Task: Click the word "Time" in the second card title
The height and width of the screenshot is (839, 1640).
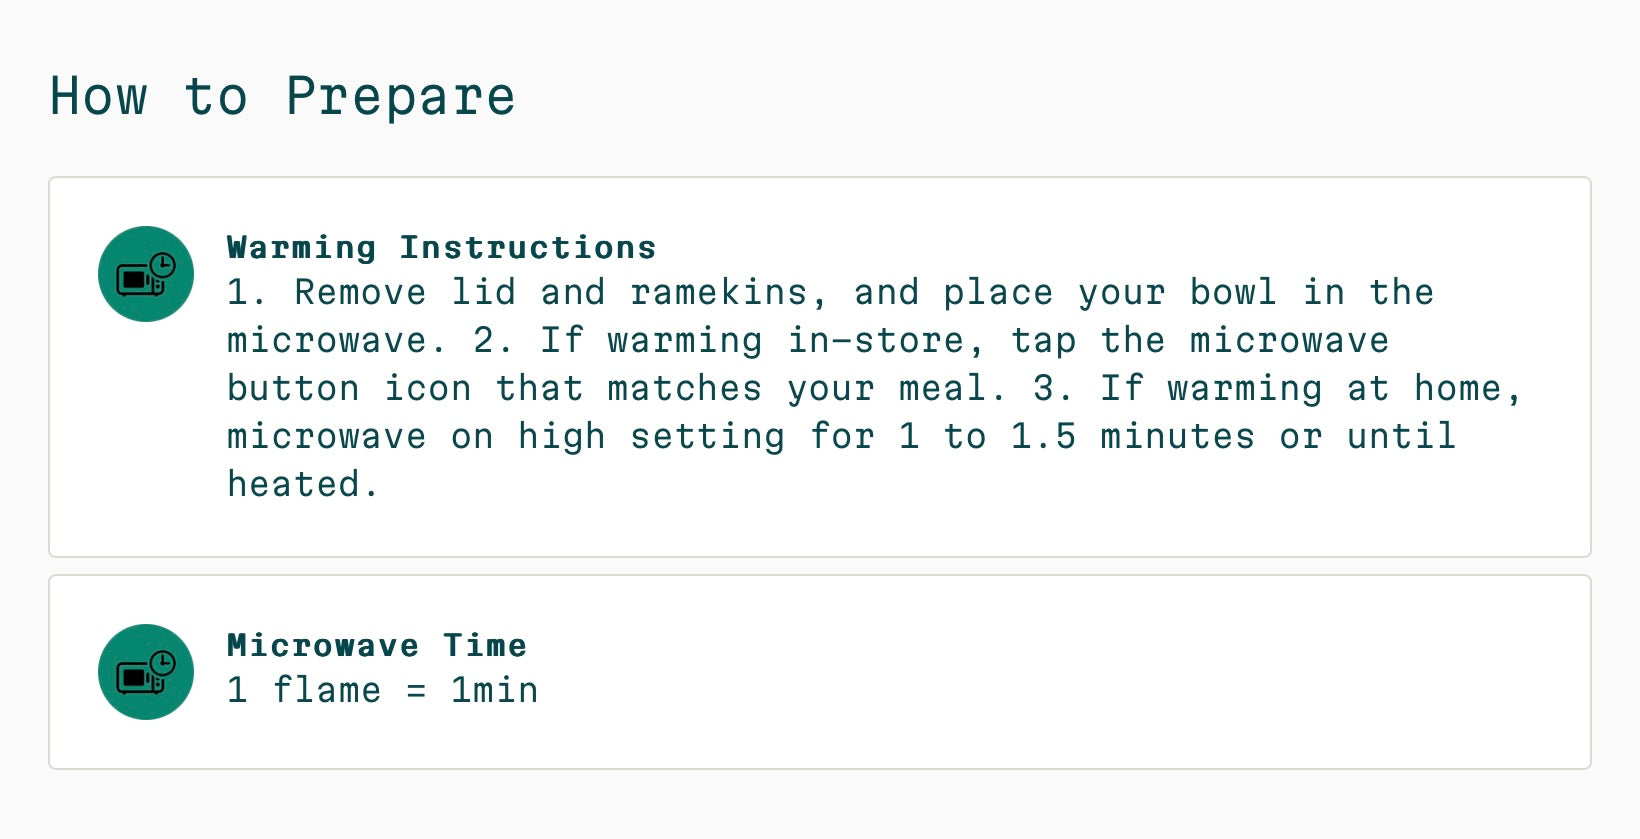Action: coord(485,645)
